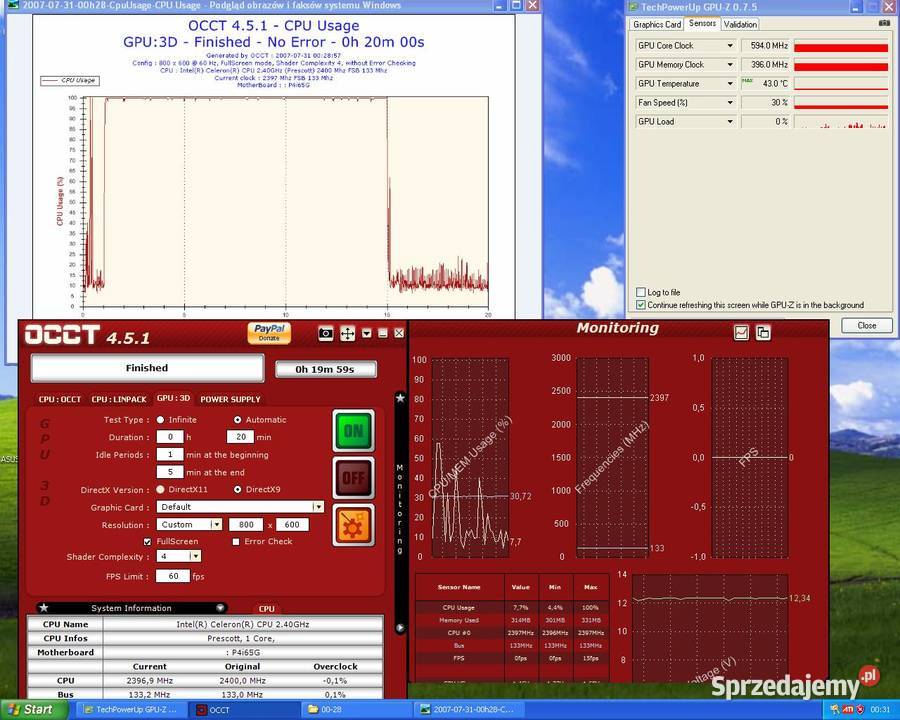Click the move-window crosshair arrows icon
This screenshot has height=720, width=900.
pos(347,333)
